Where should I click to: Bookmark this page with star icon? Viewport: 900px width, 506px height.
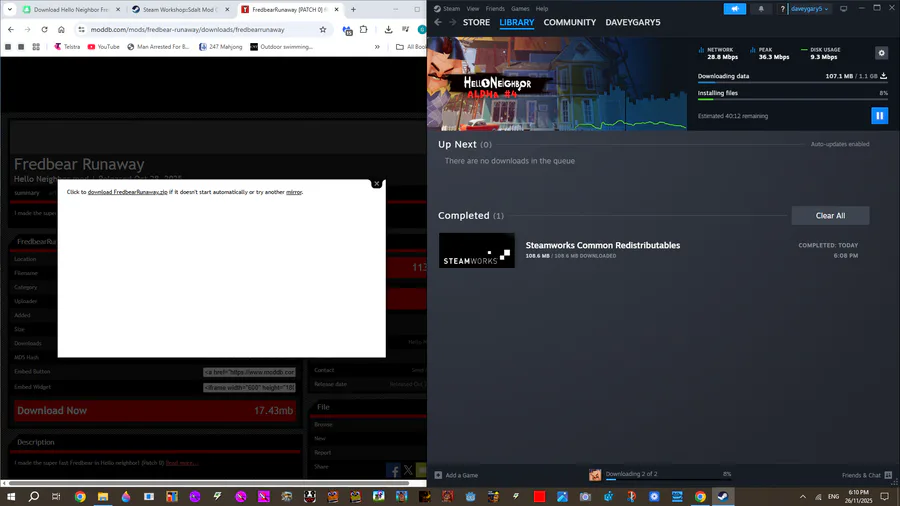323,29
